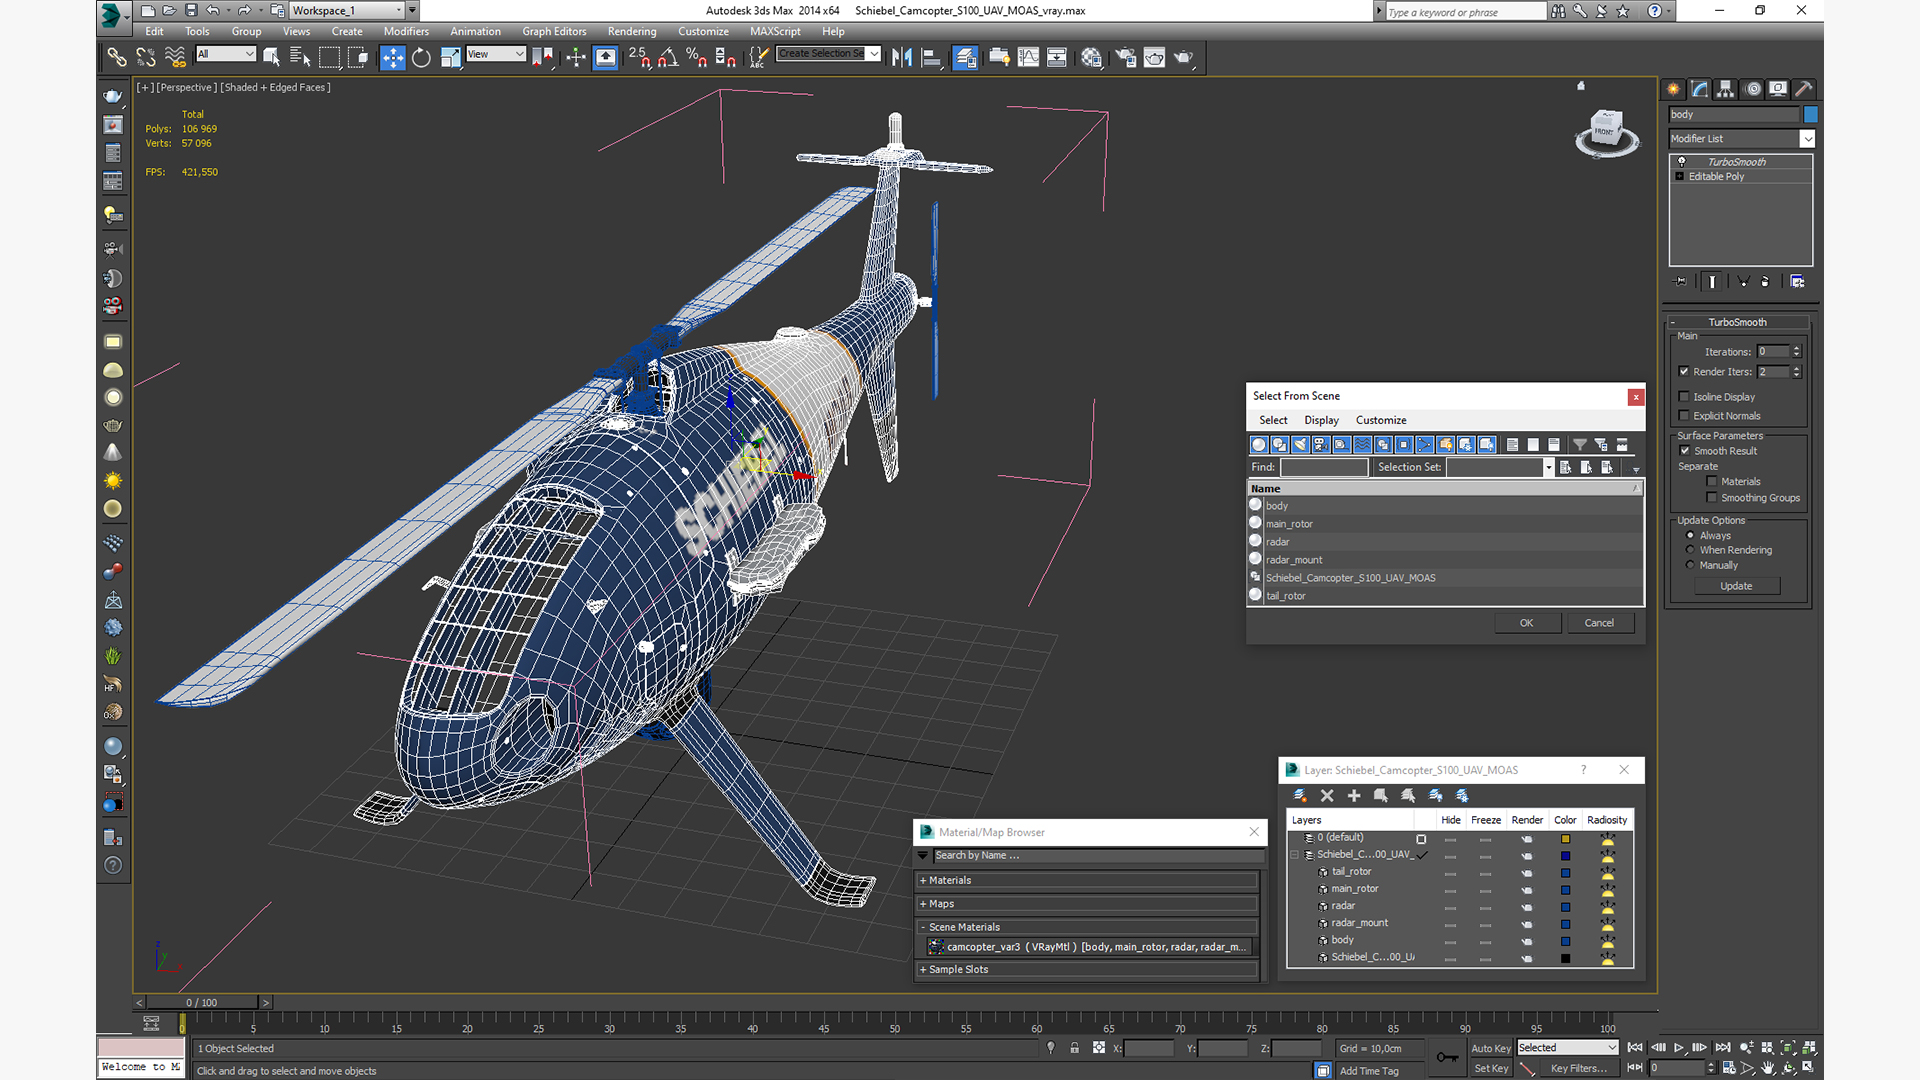Open the Modifier List dropdown

1807,139
